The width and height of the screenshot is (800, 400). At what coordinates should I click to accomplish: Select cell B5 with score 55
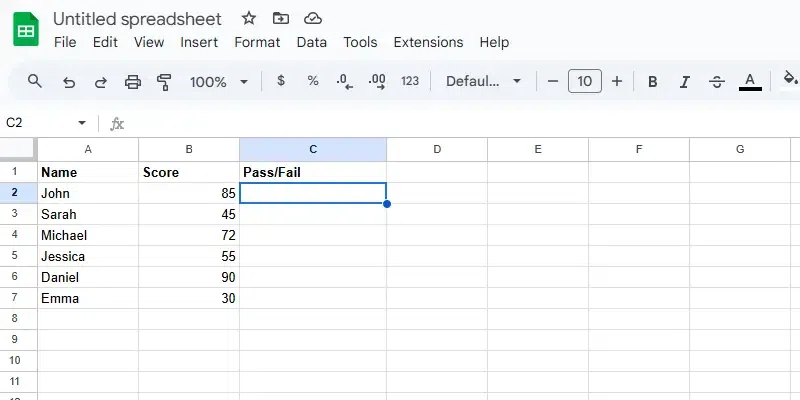point(188,256)
